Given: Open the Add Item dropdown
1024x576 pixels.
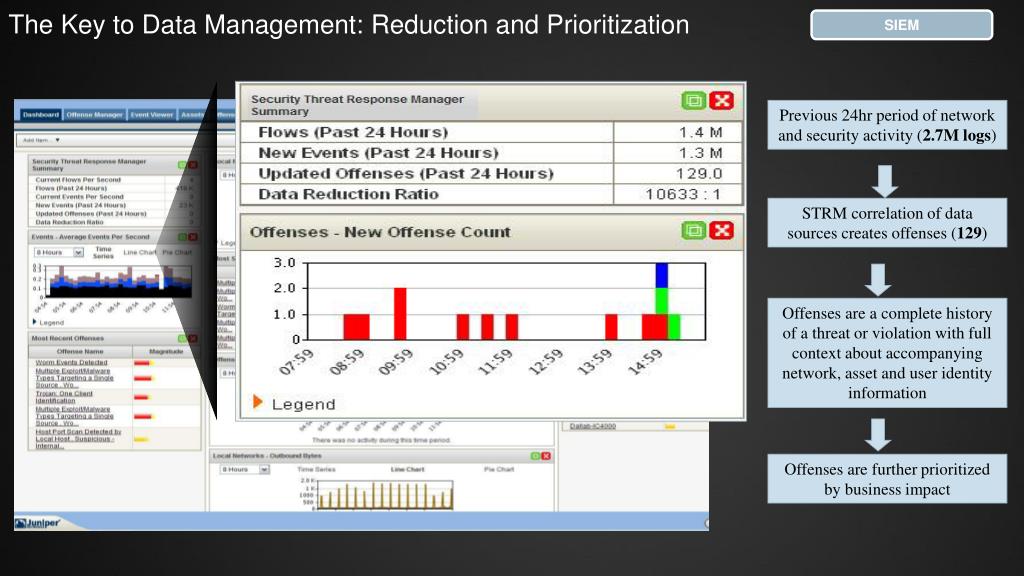Looking at the screenshot, I should point(41,140).
